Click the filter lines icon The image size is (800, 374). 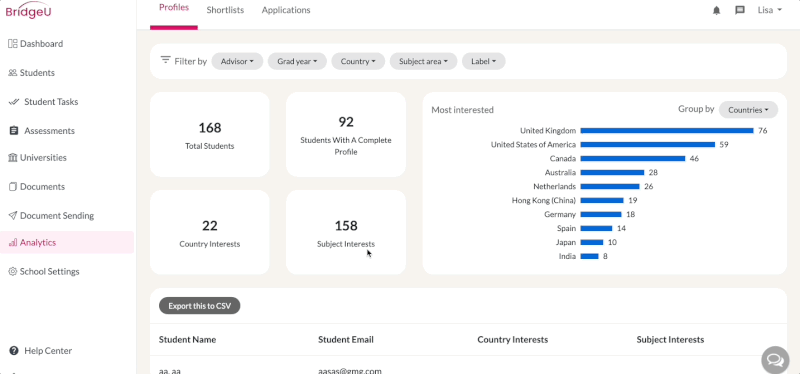point(165,60)
